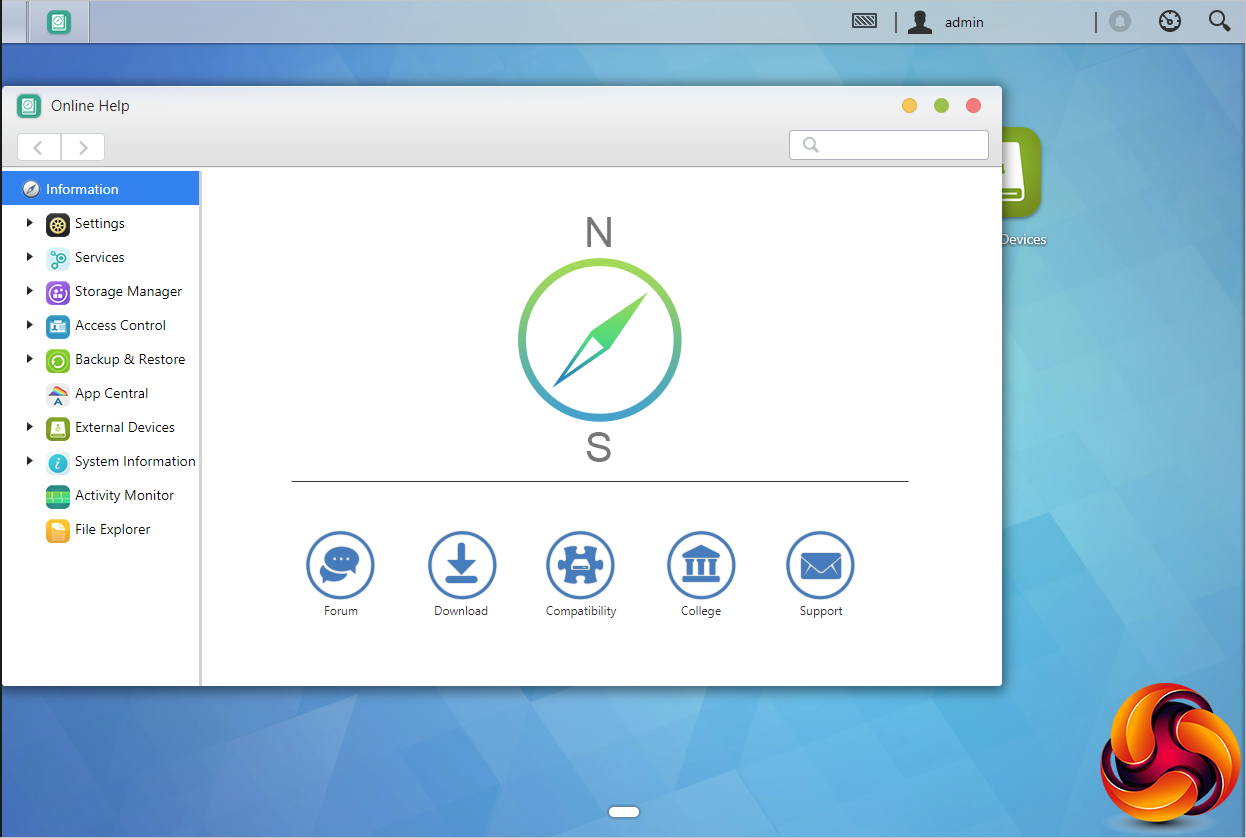Open the Forum icon
This screenshot has width=1246, height=838.
click(x=340, y=565)
